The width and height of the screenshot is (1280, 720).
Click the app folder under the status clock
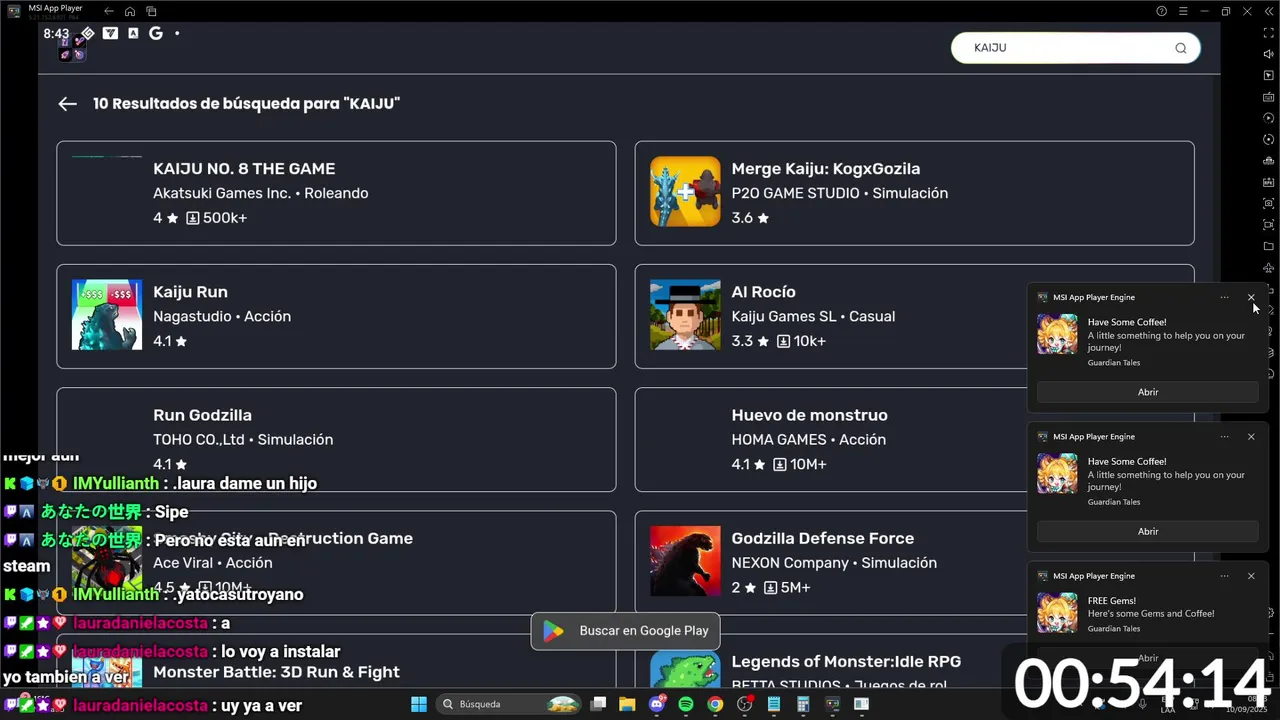72,48
